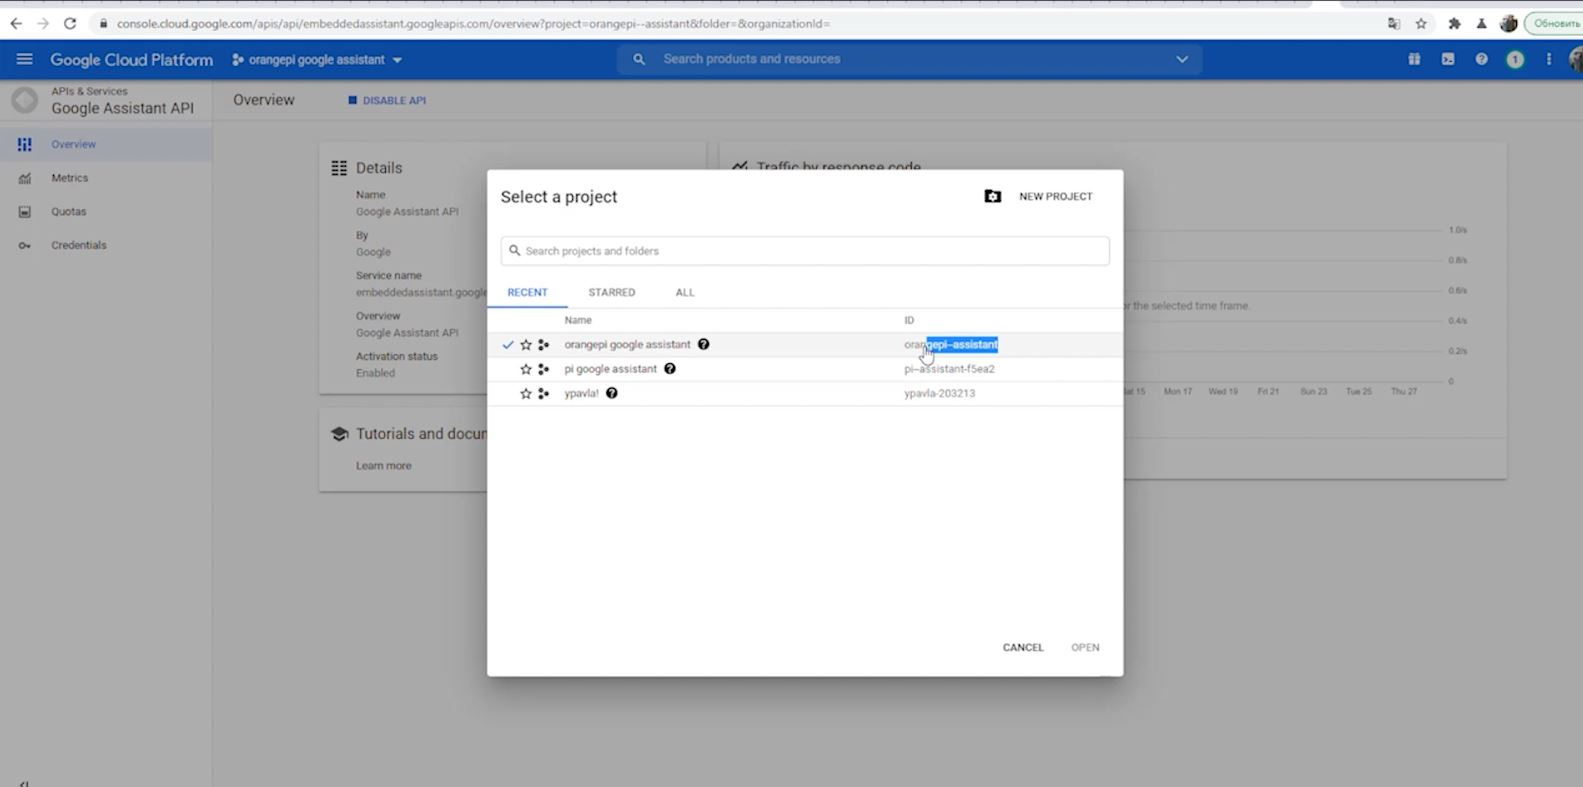Open the browser extensions puzzle icon
The width and height of the screenshot is (1583, 787).
tap(1454, 24)
